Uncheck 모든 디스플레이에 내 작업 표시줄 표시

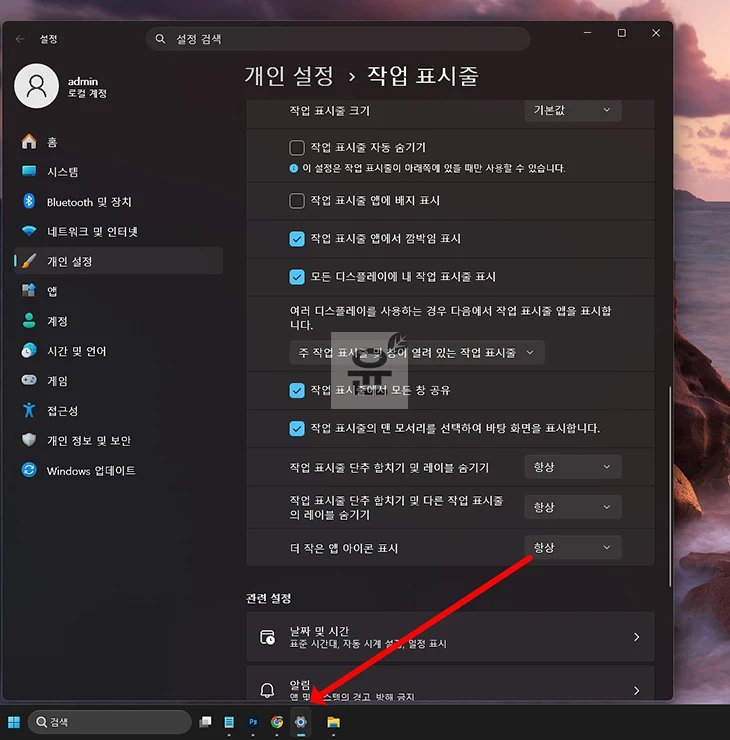(x=297, y=277)
